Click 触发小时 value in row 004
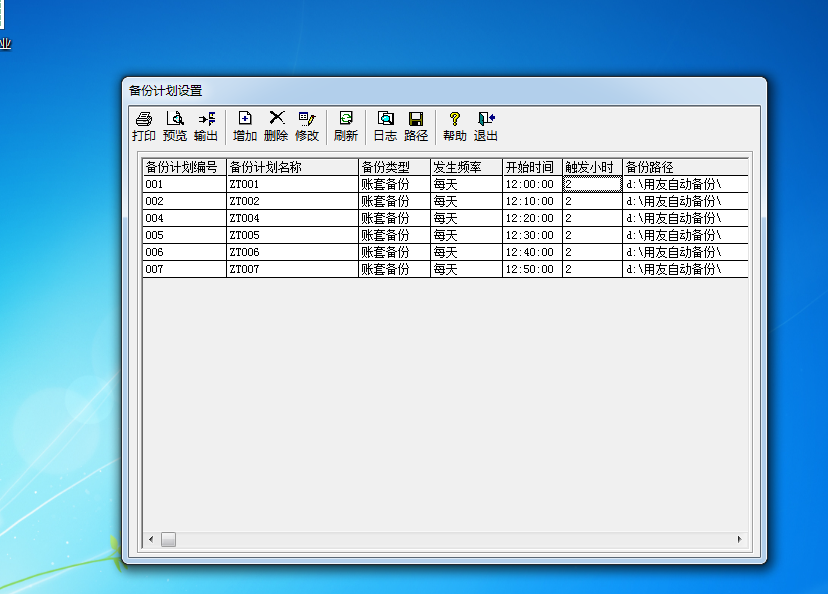 pyautogui.click(x=592, y=218)
